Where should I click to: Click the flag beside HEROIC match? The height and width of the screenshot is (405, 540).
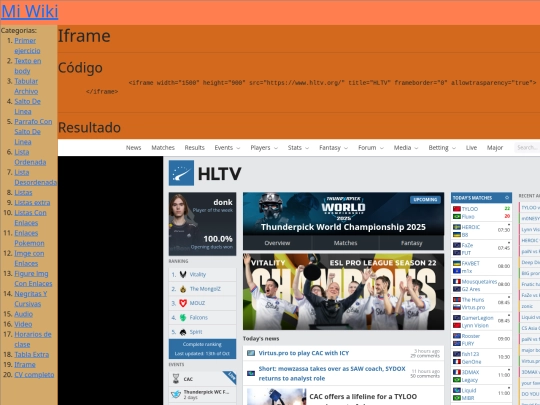(457, 227)
